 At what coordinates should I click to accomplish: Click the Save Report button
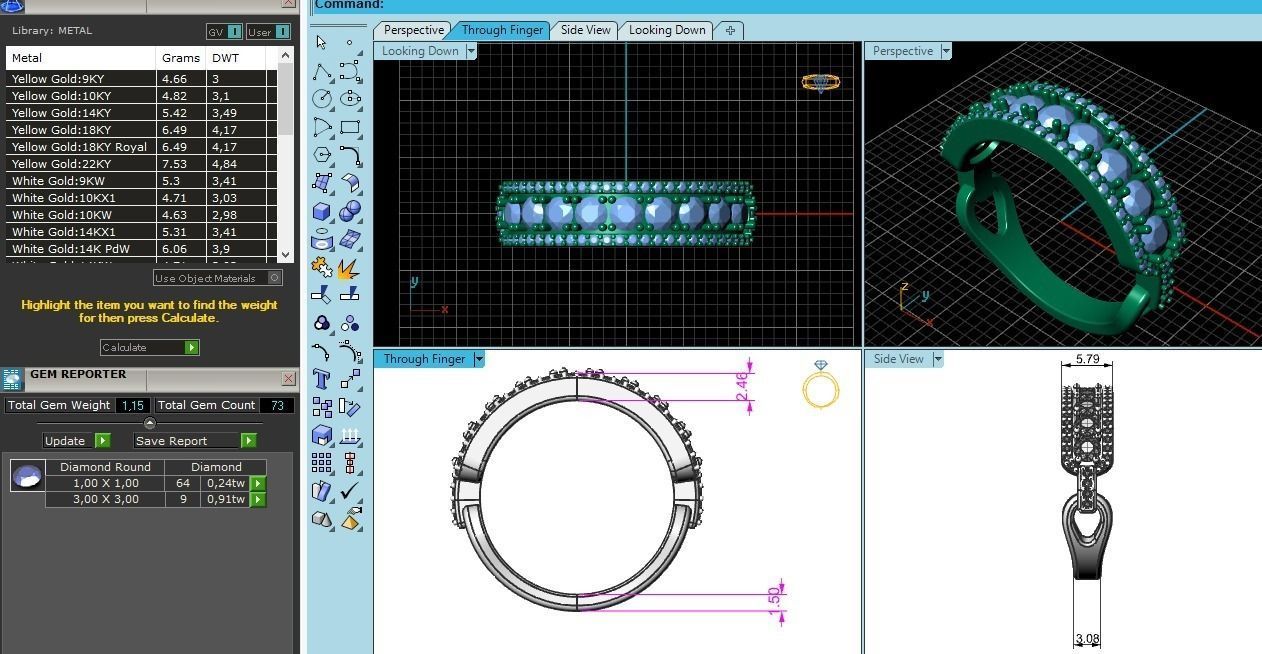coord(195,440)
